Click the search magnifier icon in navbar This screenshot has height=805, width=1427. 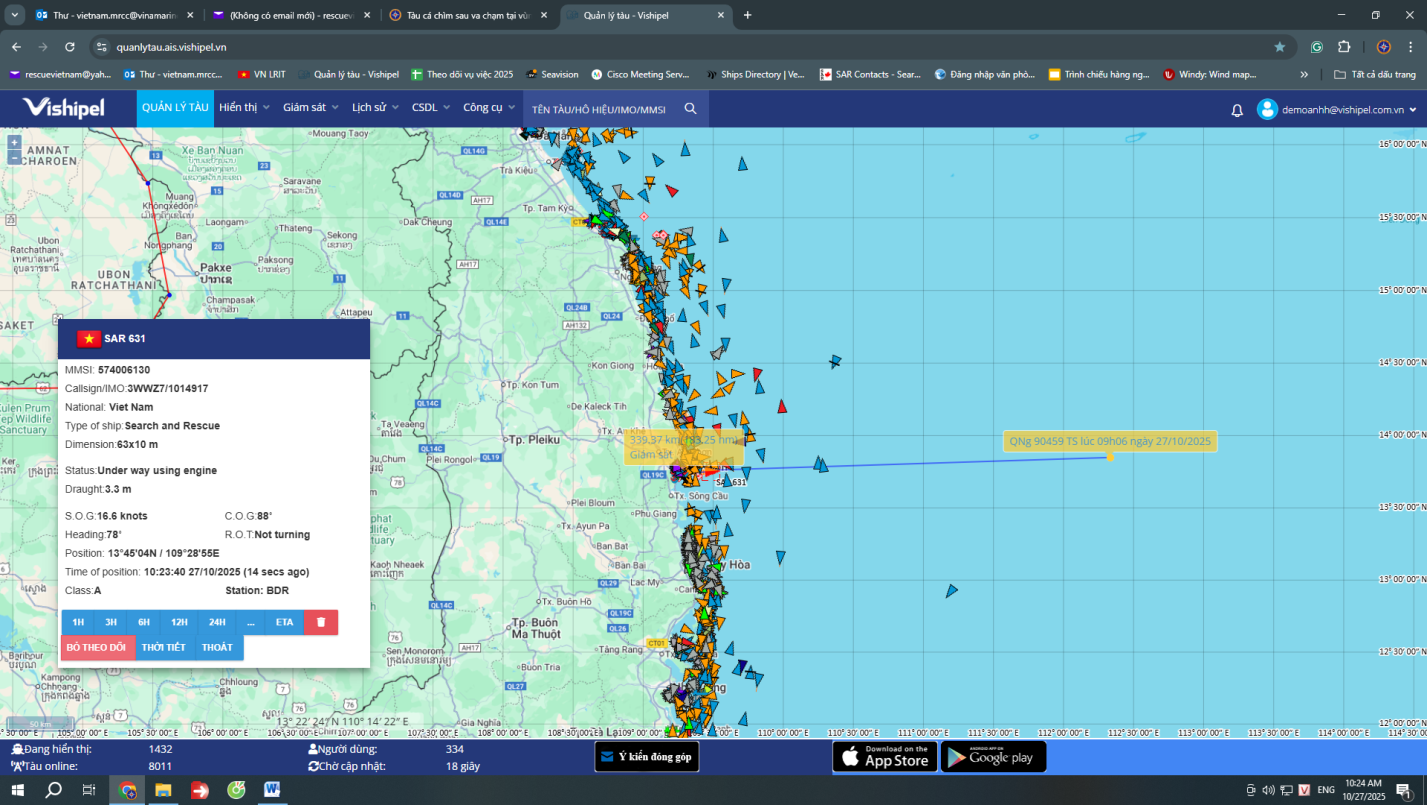click(690, 108)
